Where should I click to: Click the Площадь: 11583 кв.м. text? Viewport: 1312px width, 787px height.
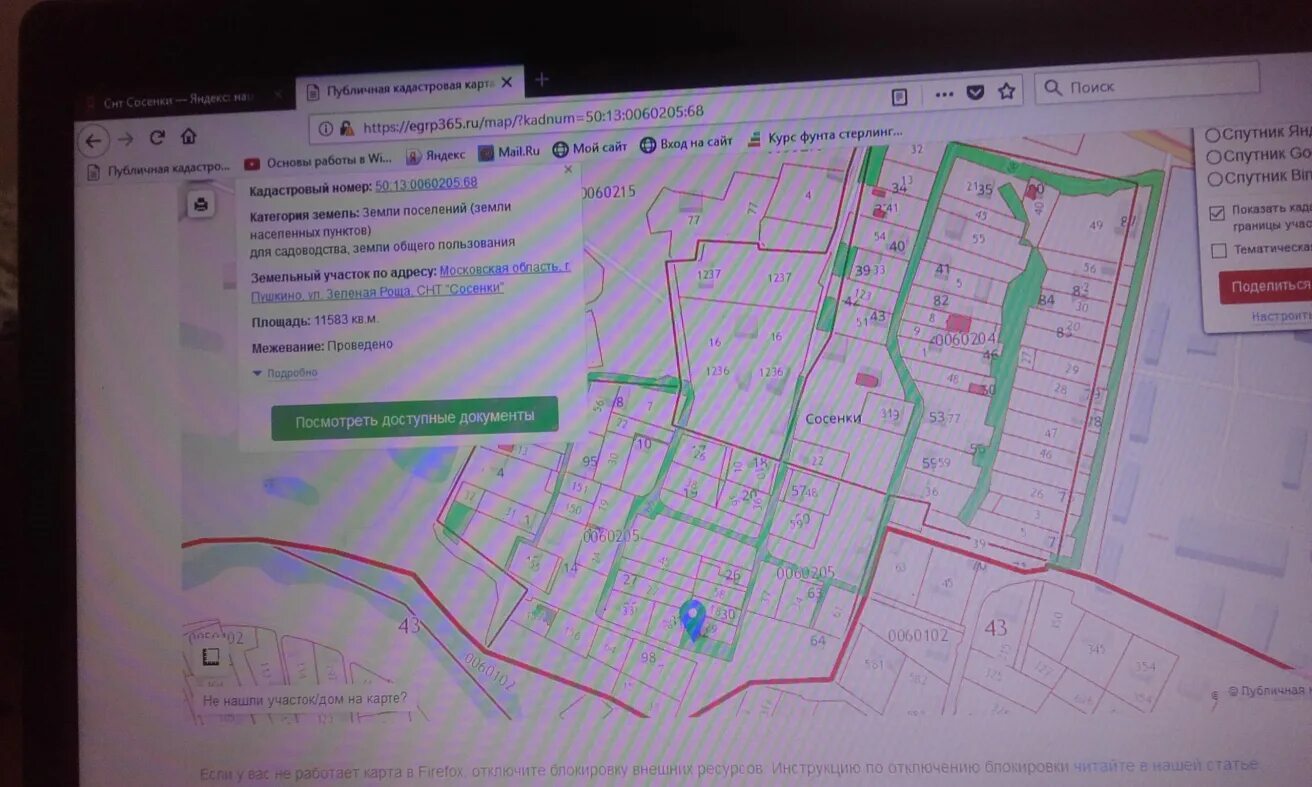[x=314, y=321]
